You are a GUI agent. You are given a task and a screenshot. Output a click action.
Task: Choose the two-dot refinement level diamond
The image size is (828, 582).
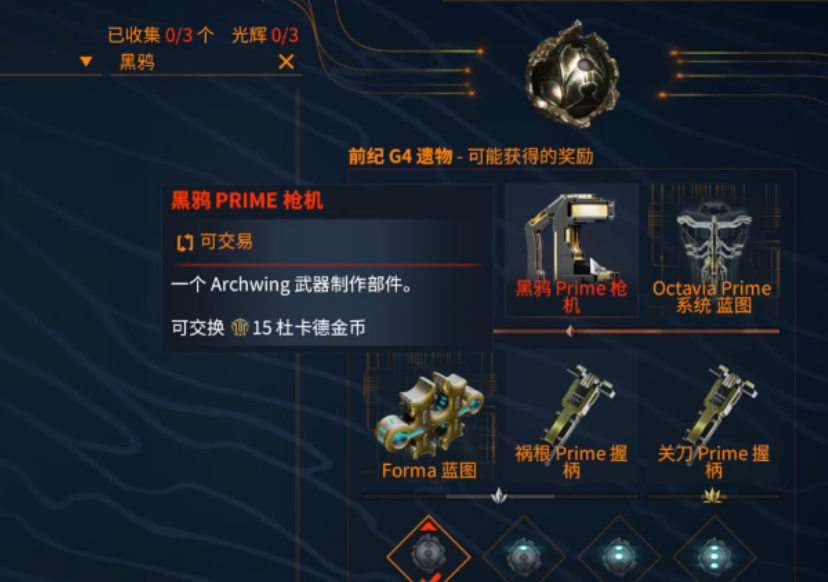click(x=619, y=555)
